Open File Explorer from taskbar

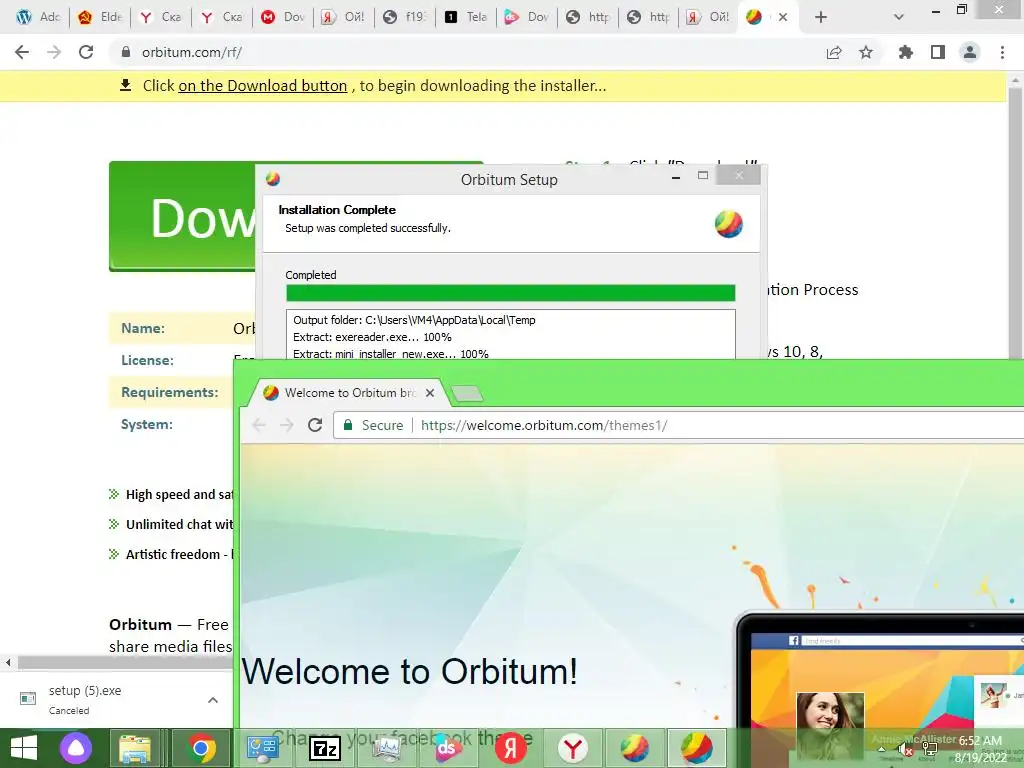pos(135,748)
